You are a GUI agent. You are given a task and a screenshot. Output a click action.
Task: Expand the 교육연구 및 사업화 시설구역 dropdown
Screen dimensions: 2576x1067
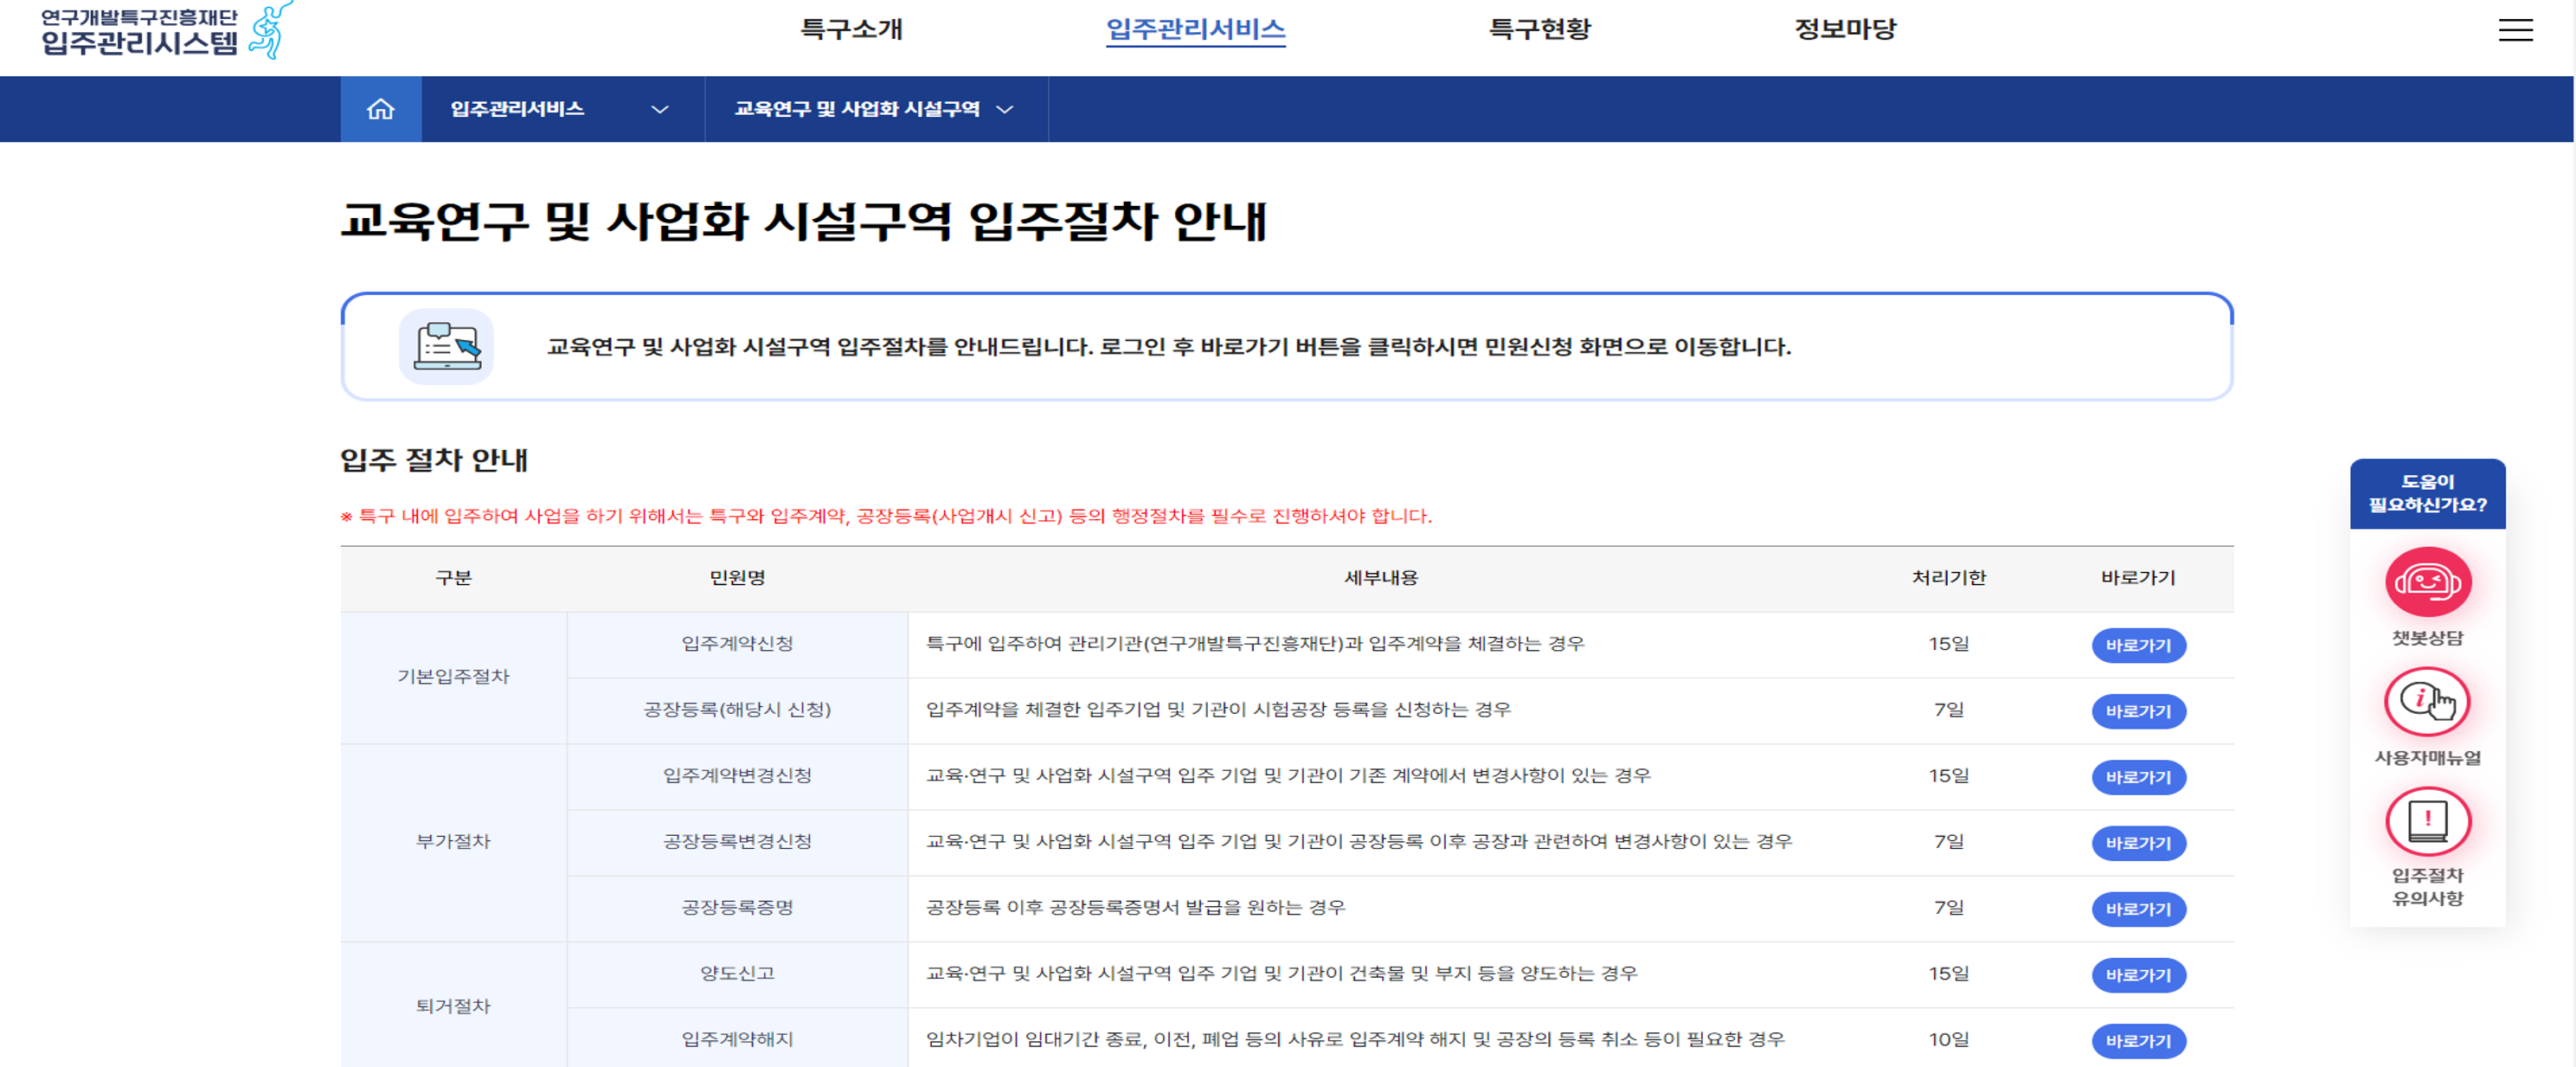click(874, 109)
